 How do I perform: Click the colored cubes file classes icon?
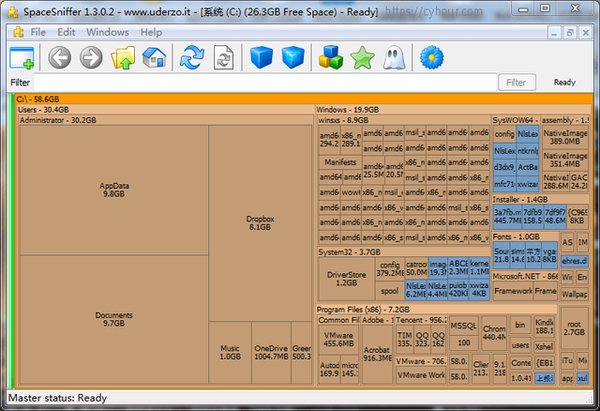331,57
